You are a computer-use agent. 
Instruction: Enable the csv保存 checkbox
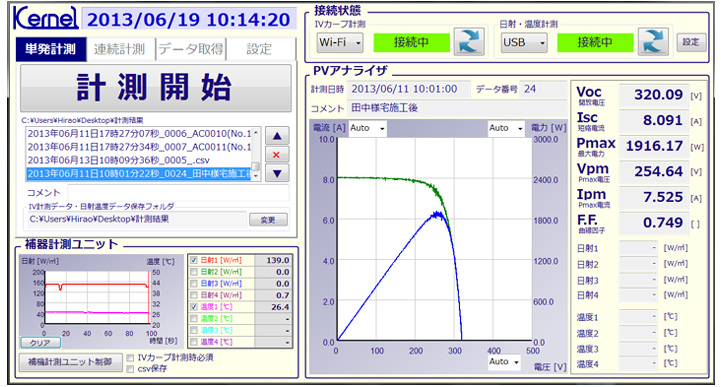tap(130, 369)
